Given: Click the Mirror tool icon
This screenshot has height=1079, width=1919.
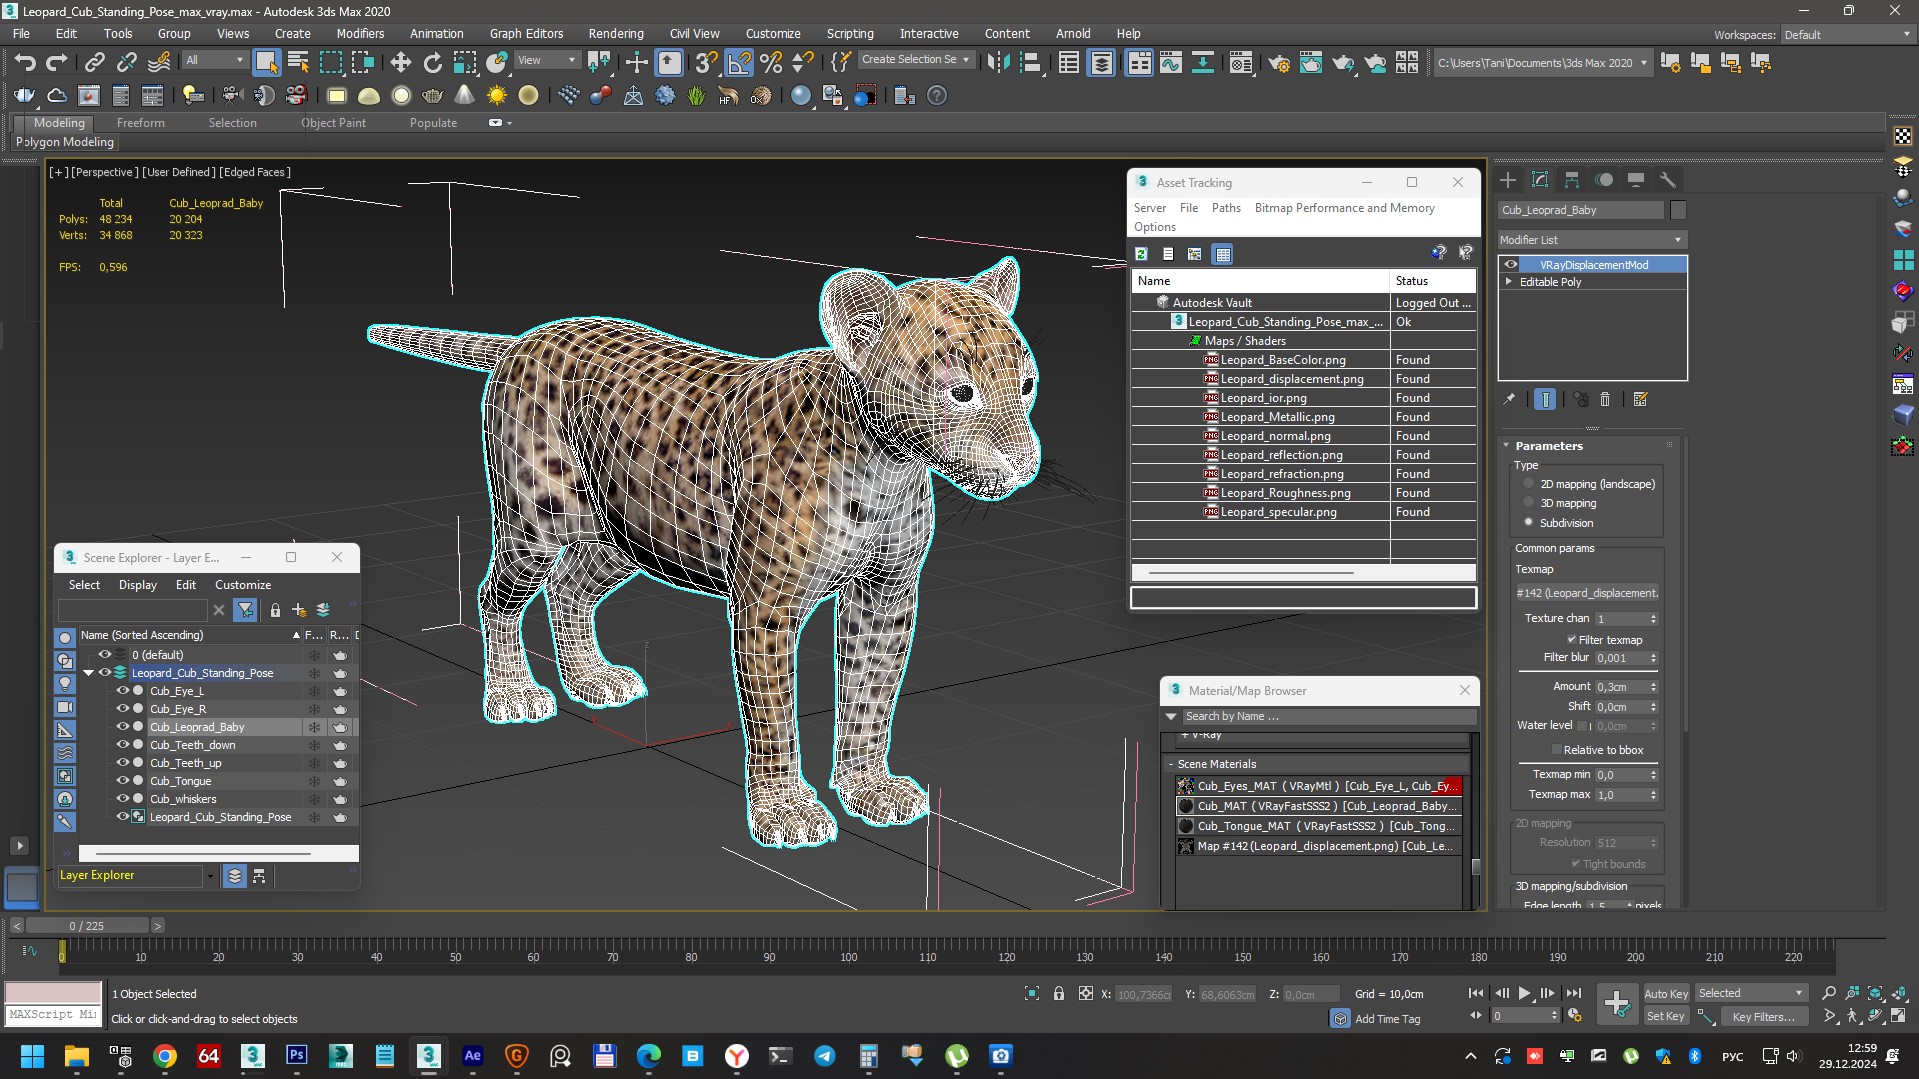Looking at the screenshot, I should tap(998, 63).
